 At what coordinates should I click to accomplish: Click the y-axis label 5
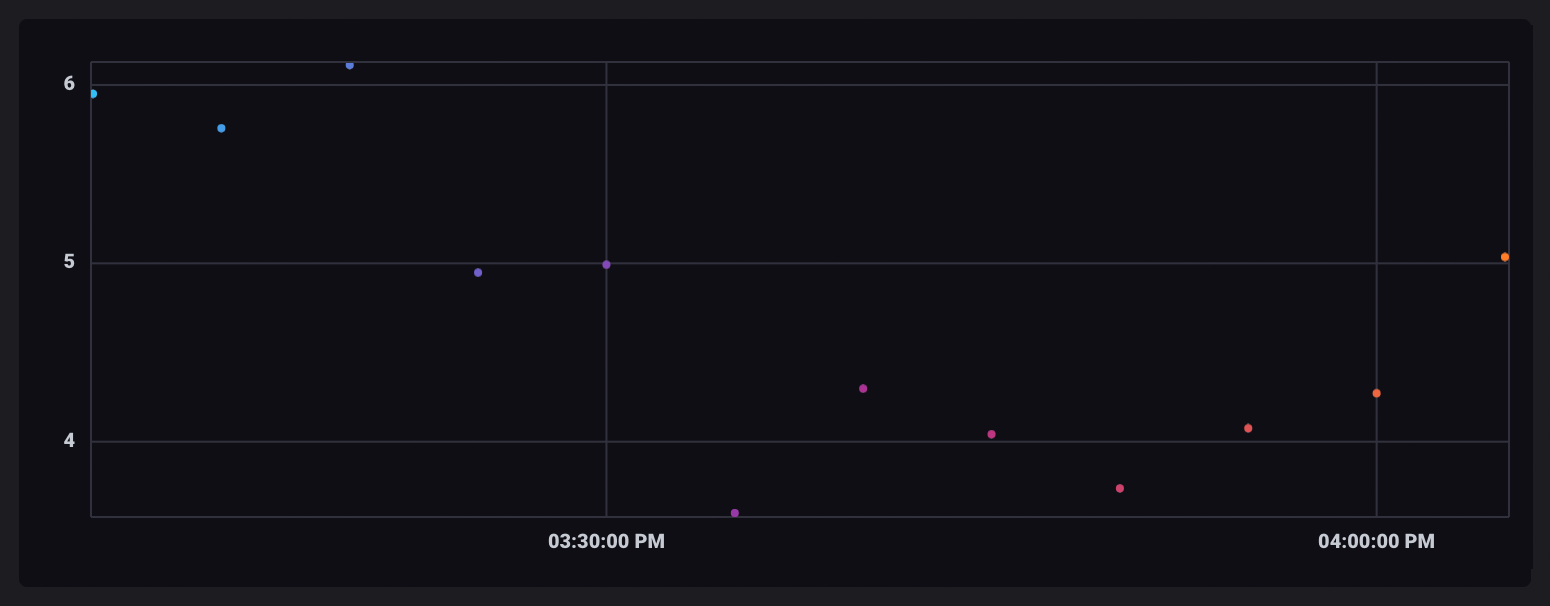pos(69,262)
